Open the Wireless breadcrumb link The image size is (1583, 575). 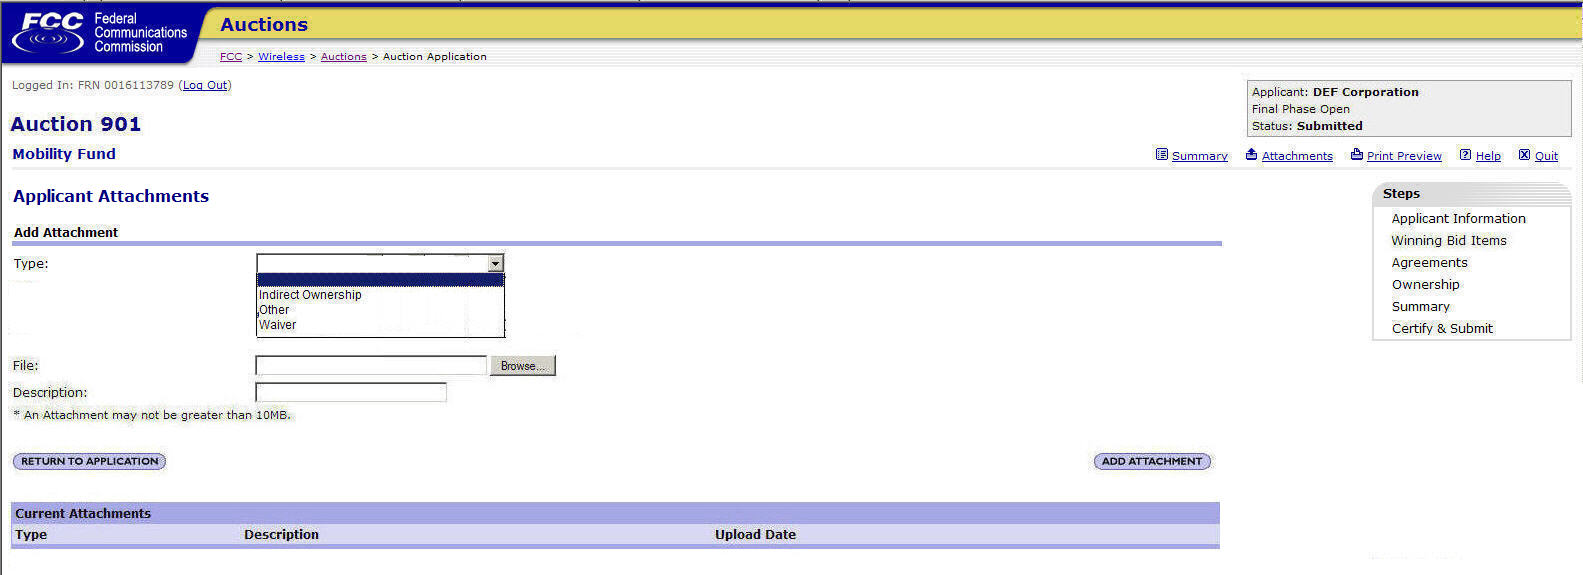[281, 57]
